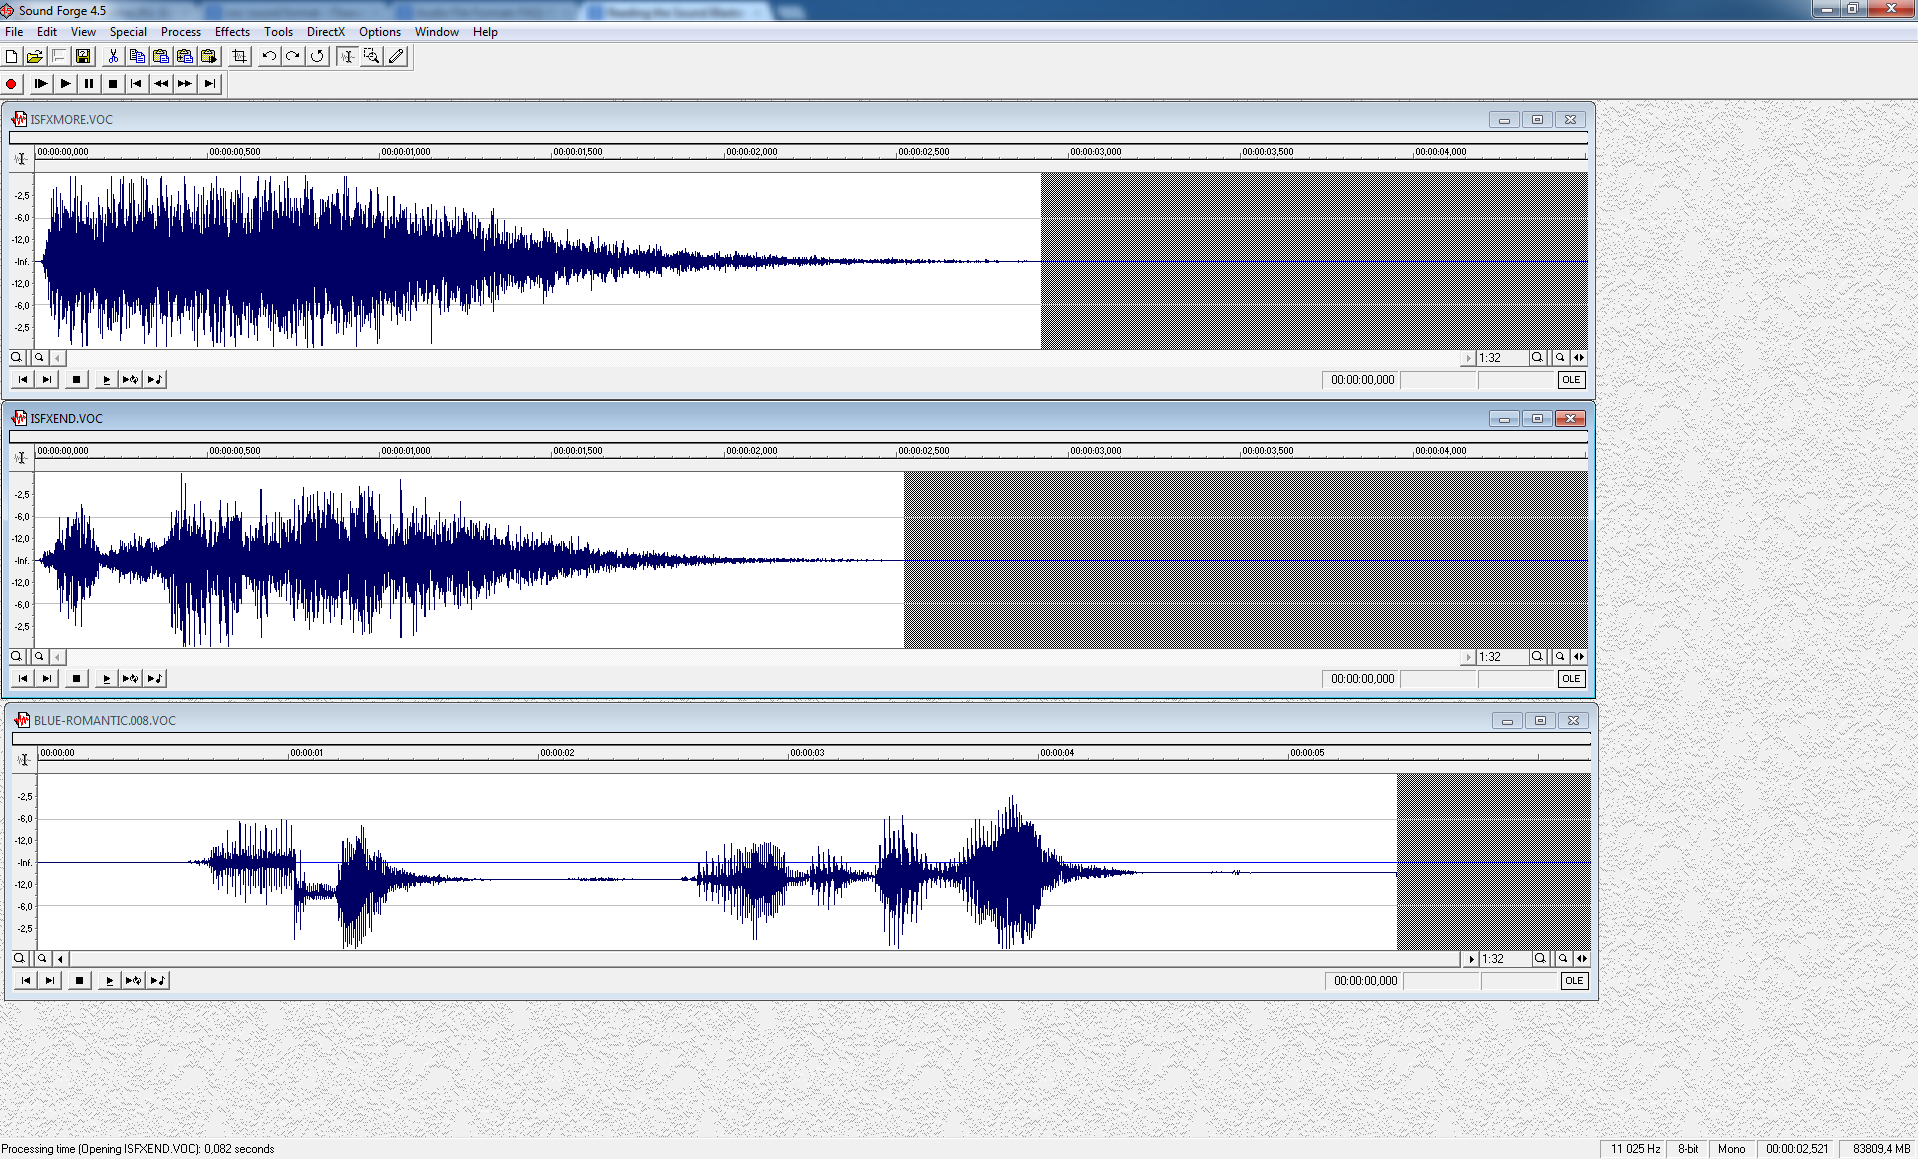Click the Trim/Crop toolbar icon
The width and height of the screenshot is (1918, 1159).
click(239, 57)
